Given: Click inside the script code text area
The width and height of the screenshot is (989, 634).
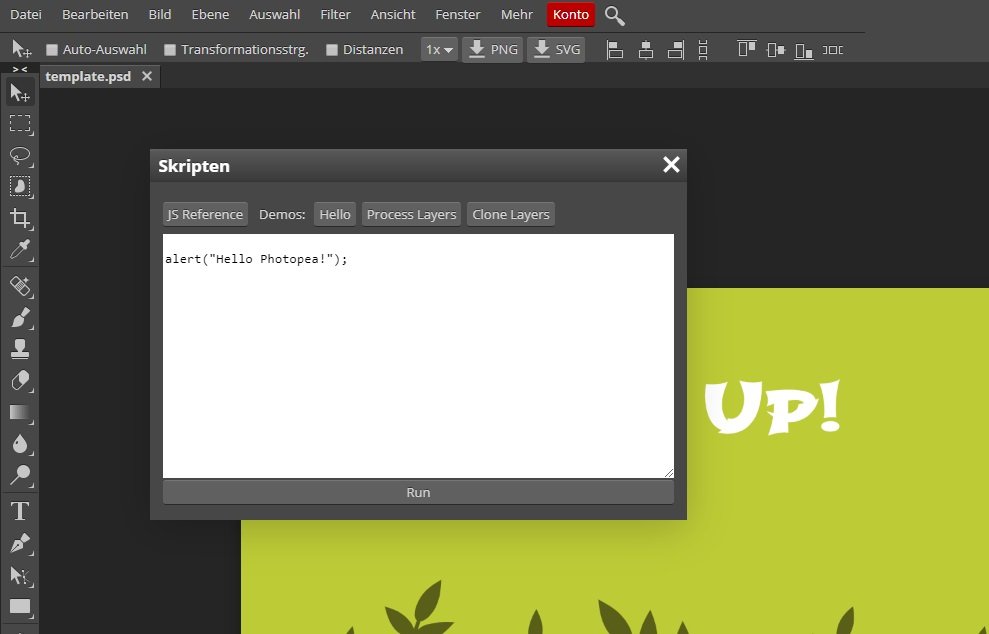Looking at the screenshot, I should click(x=418, y=356).
